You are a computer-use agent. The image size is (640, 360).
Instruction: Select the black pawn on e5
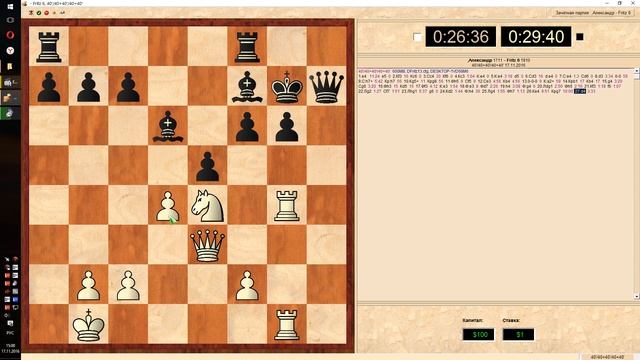(x=207, y=166)
